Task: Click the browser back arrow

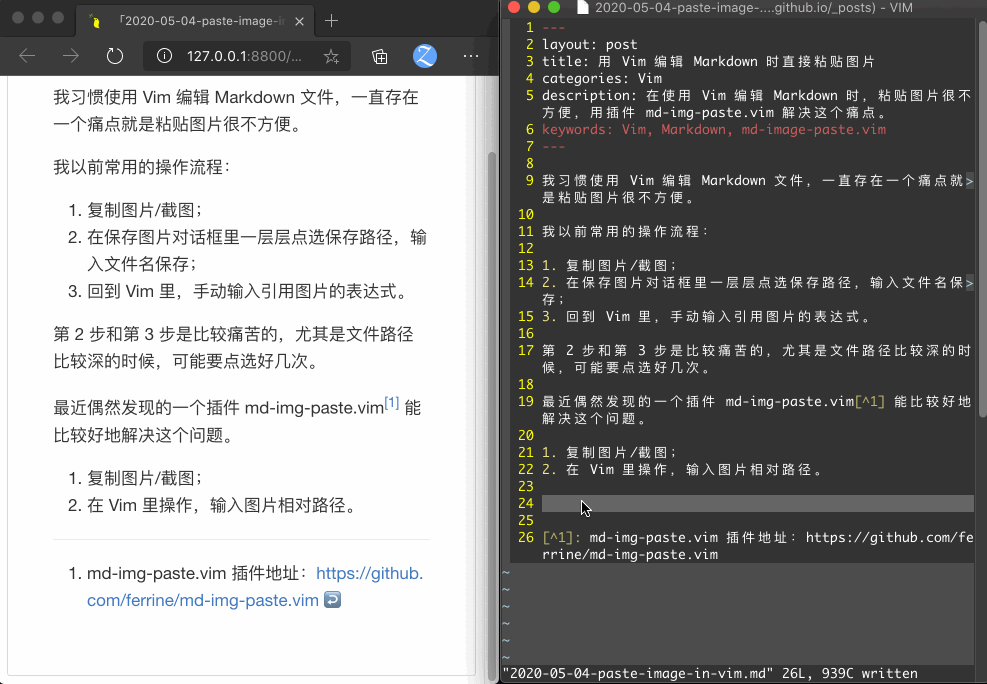Action: (x=27, y=56)
